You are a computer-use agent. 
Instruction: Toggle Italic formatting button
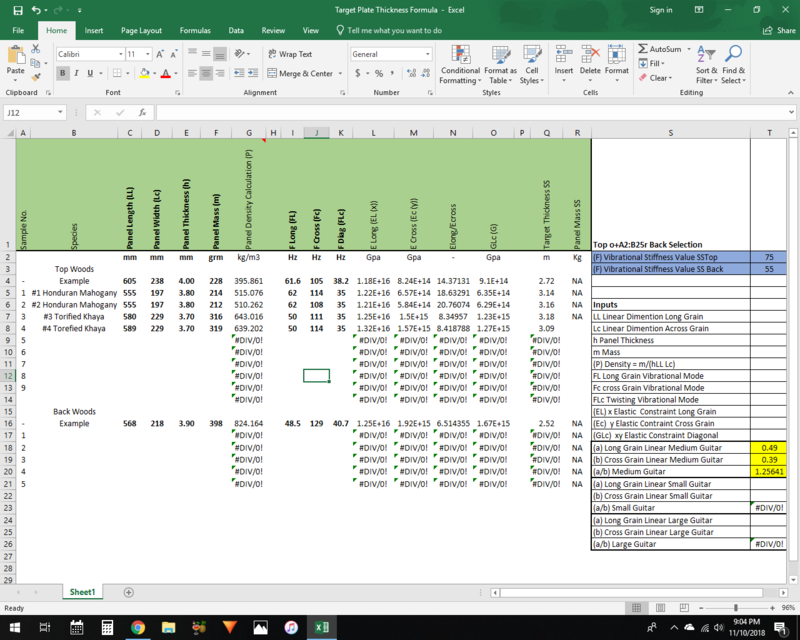[x=76, y=73]
